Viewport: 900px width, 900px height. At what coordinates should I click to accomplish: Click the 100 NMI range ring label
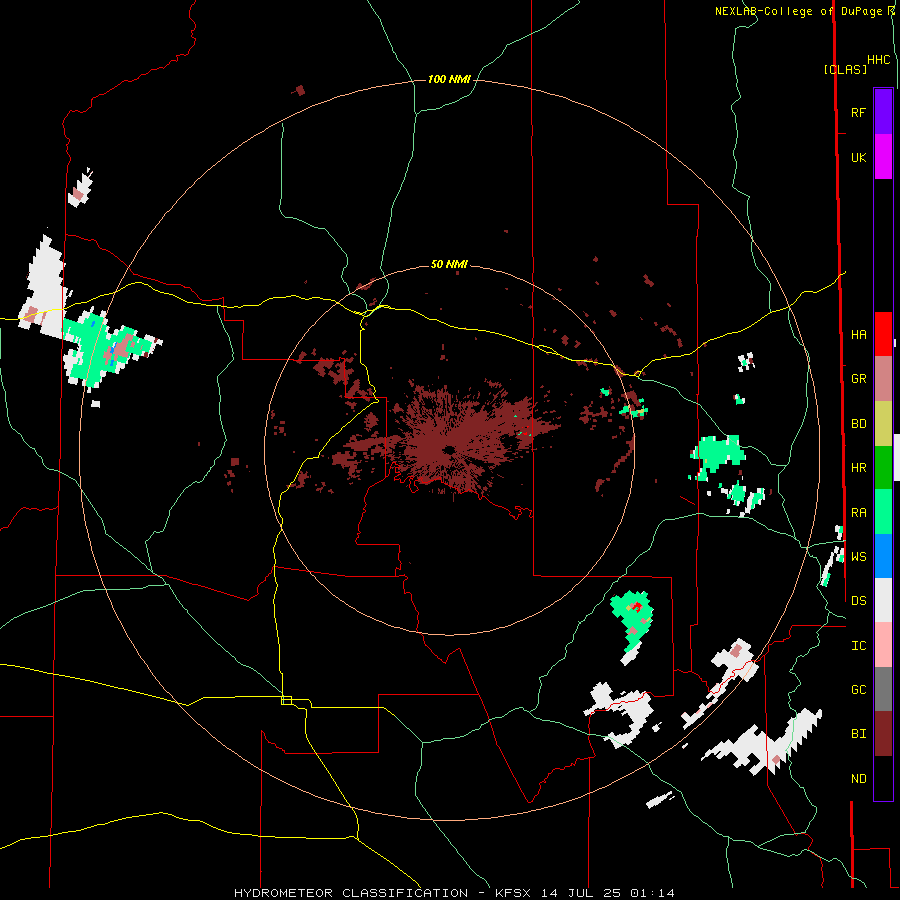tap(449, 79)
